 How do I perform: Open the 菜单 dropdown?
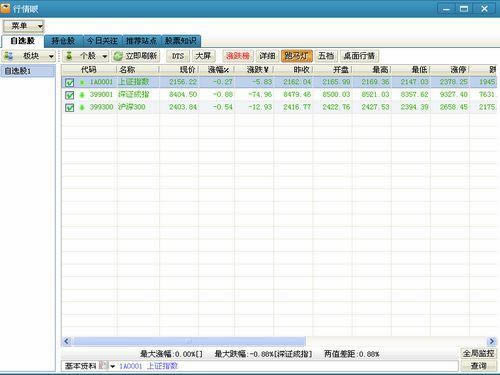click(x=24, y=26)
